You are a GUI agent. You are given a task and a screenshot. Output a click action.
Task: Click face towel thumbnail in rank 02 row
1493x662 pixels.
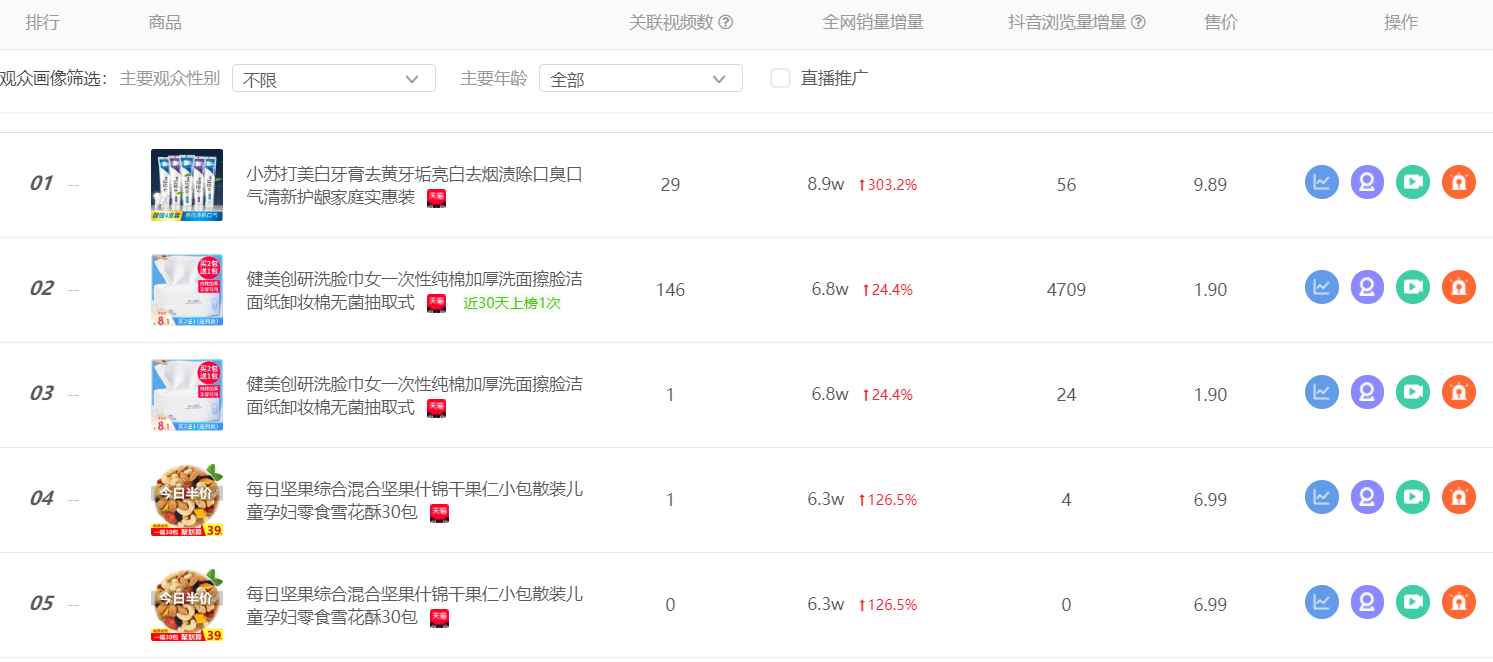point(187,290)
